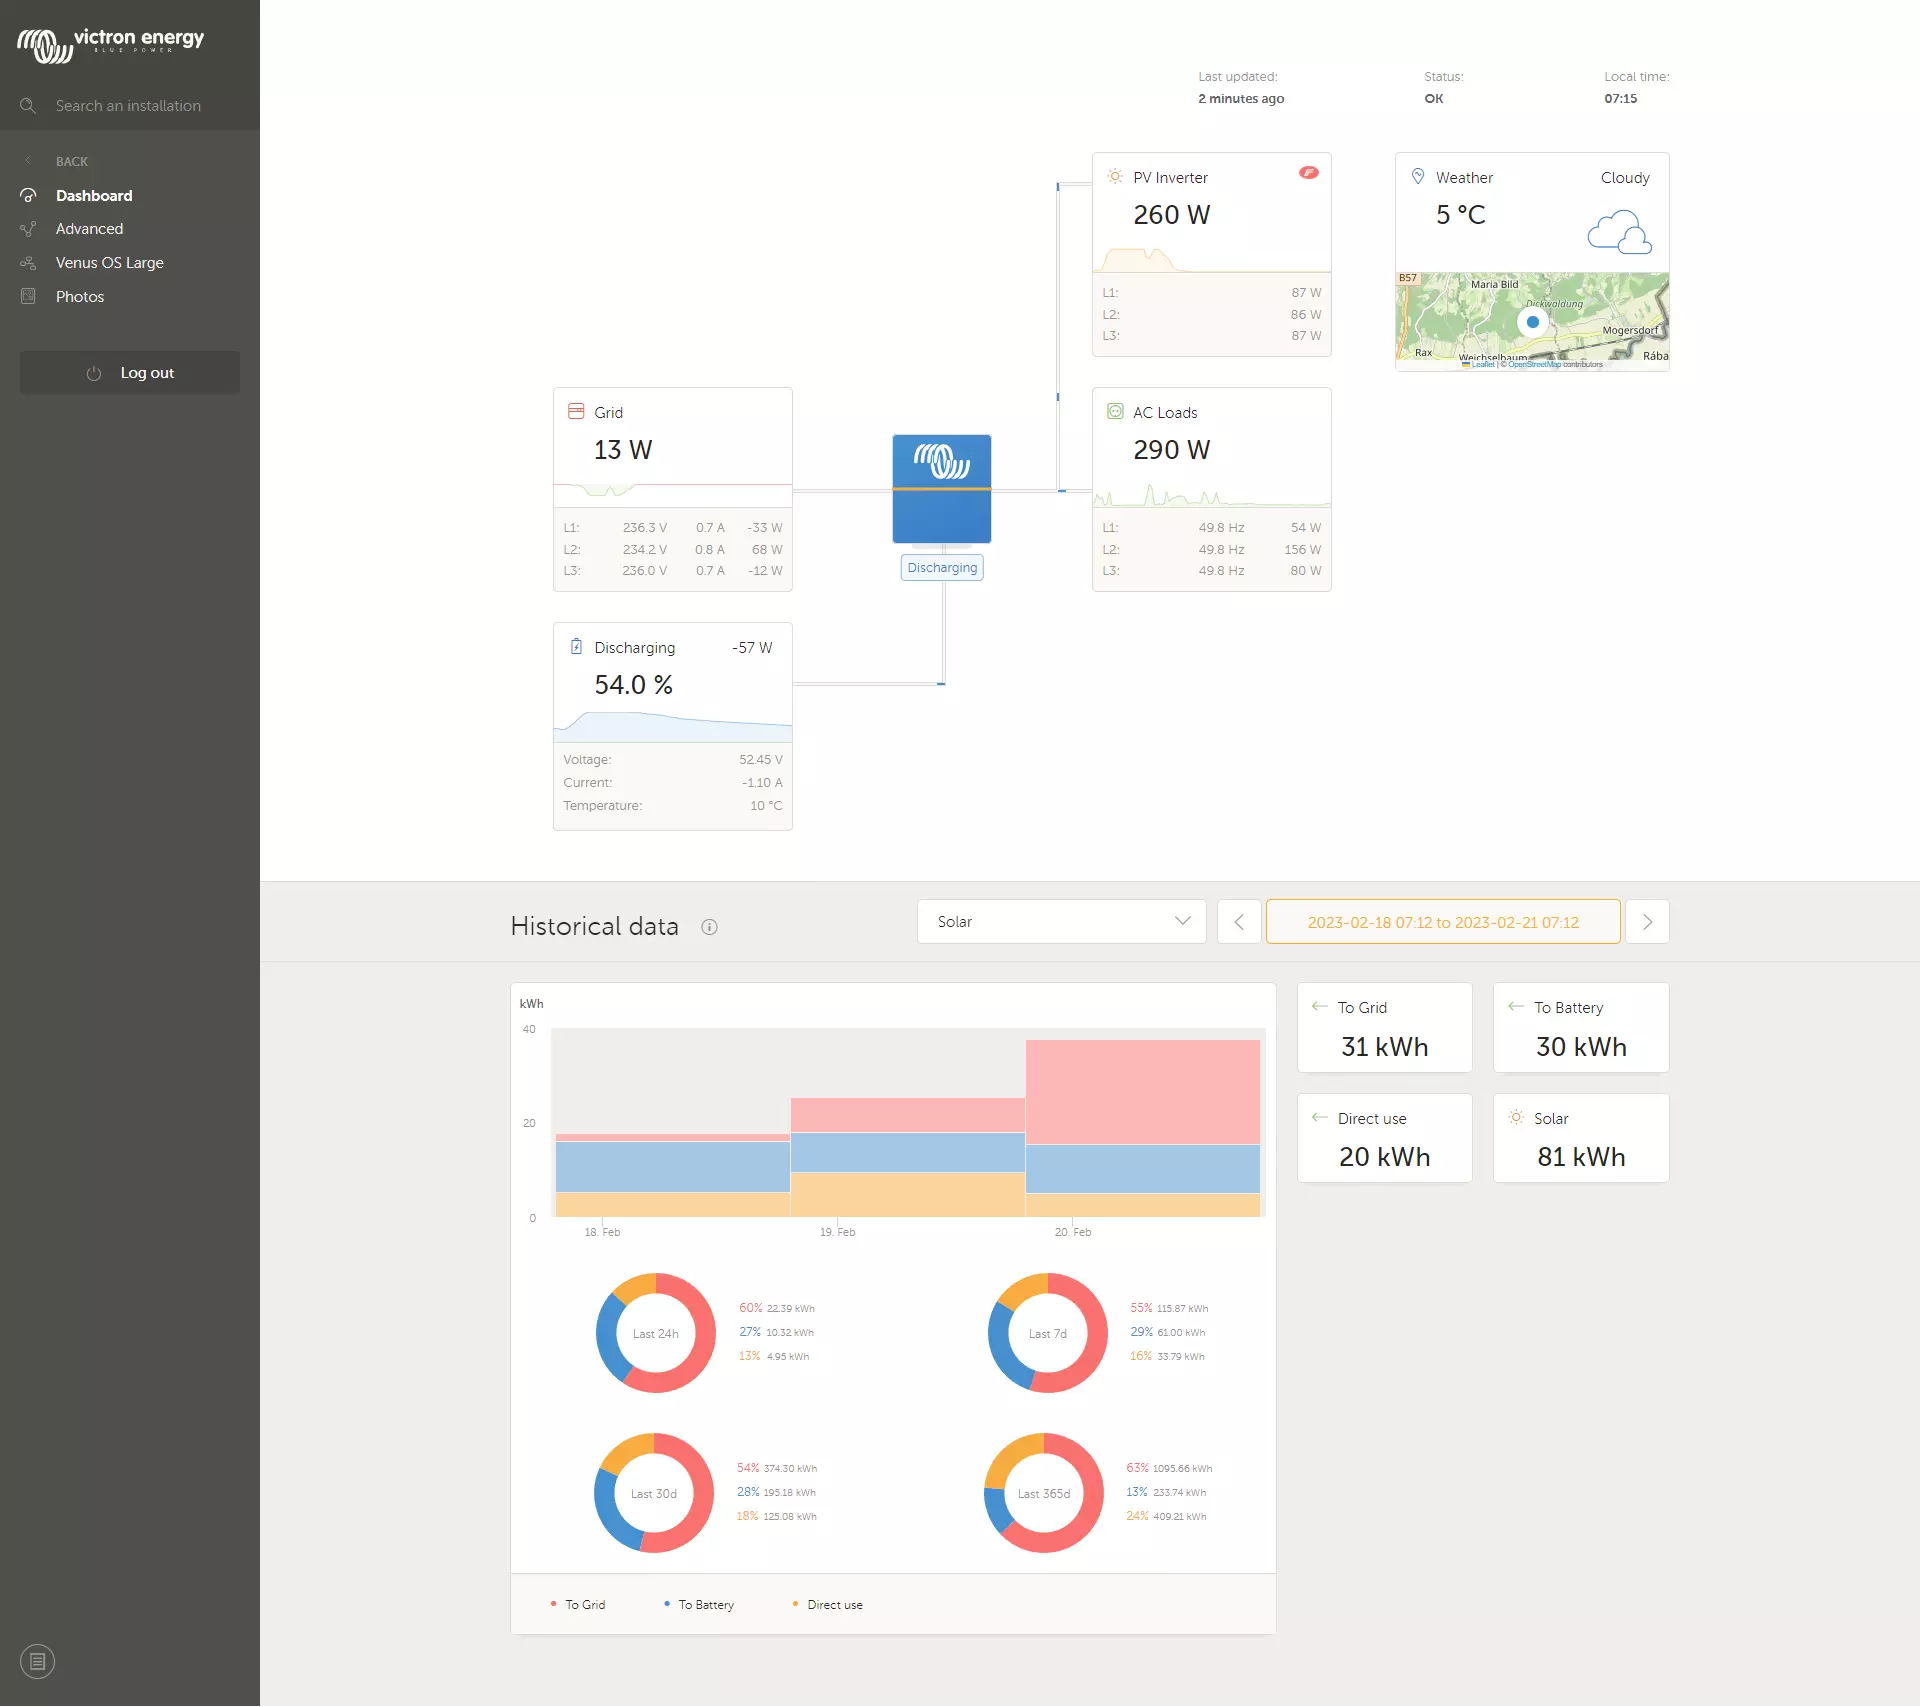Click the blue Victron inverter device icon
Viewport: 1920px width, 1707px height.
coord(941,489)
